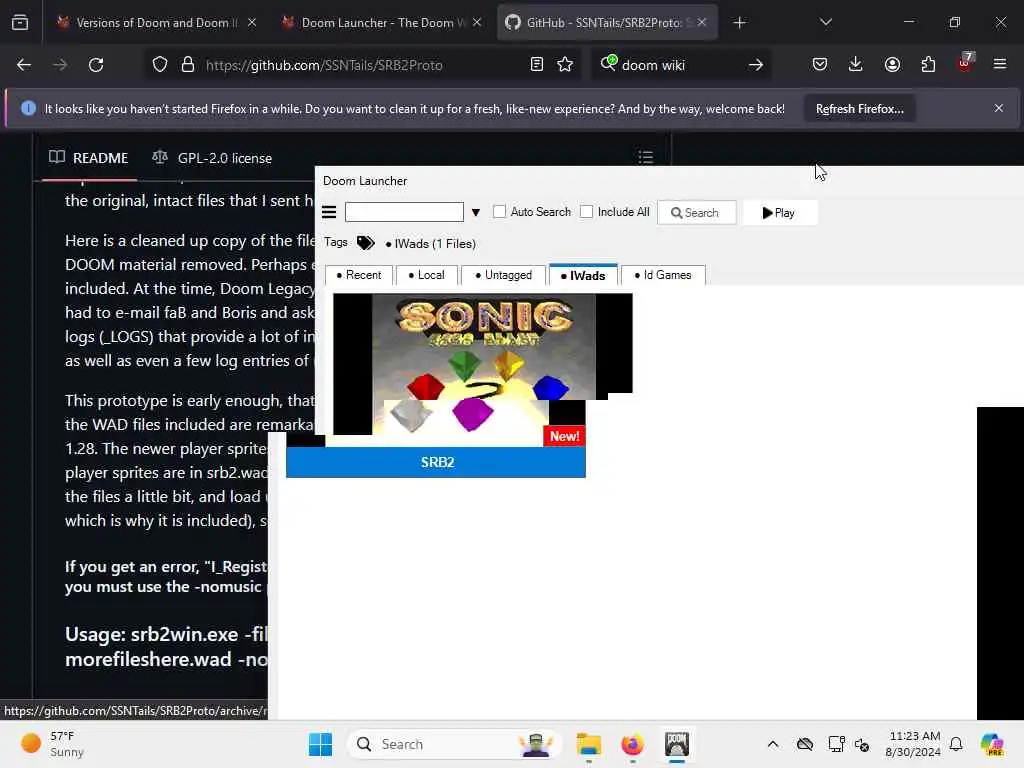Open the Firefox extensions puzzle icon
The image size is (1024, 768).
tap(928, 65)
